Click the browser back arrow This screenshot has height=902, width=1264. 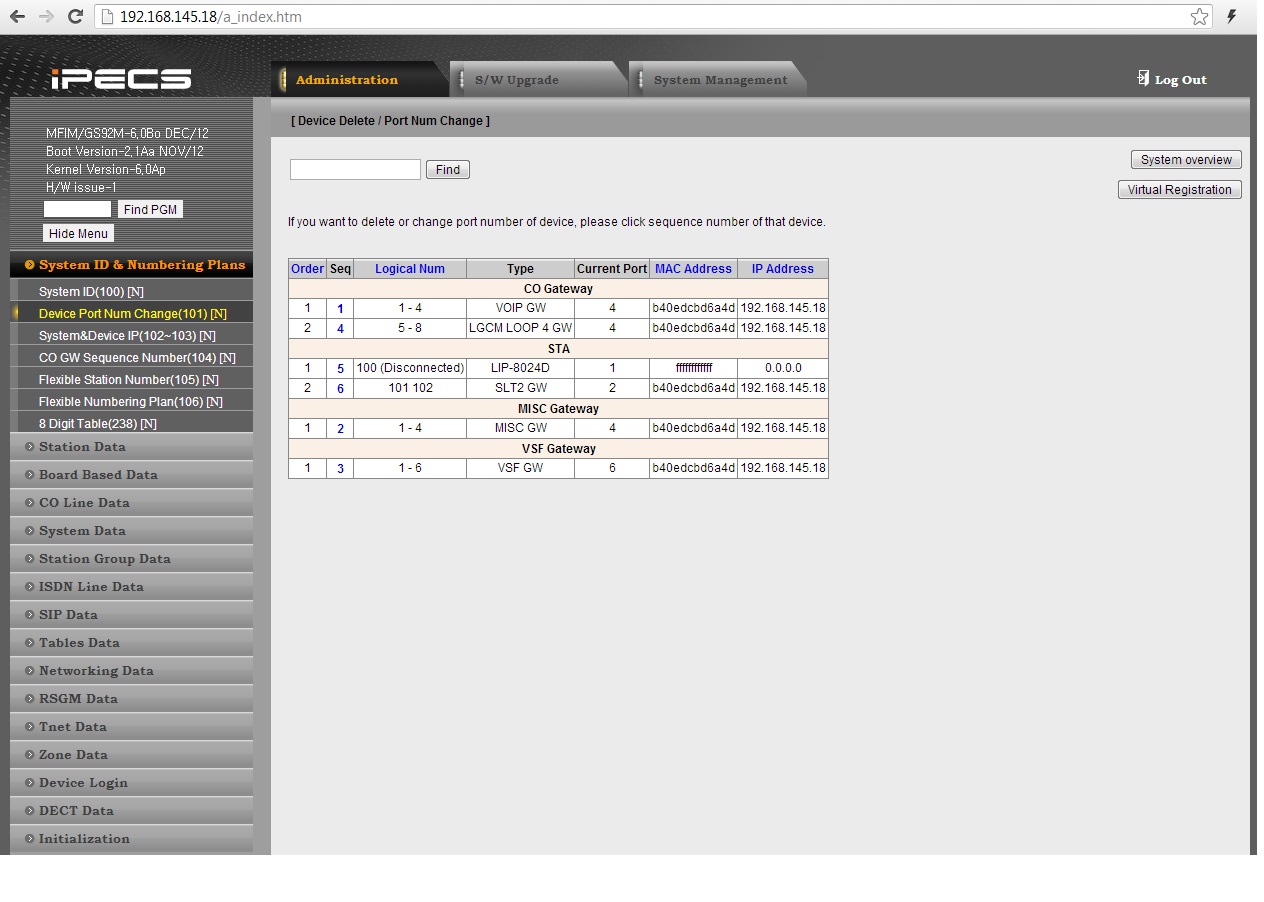[x=17, y=17]
